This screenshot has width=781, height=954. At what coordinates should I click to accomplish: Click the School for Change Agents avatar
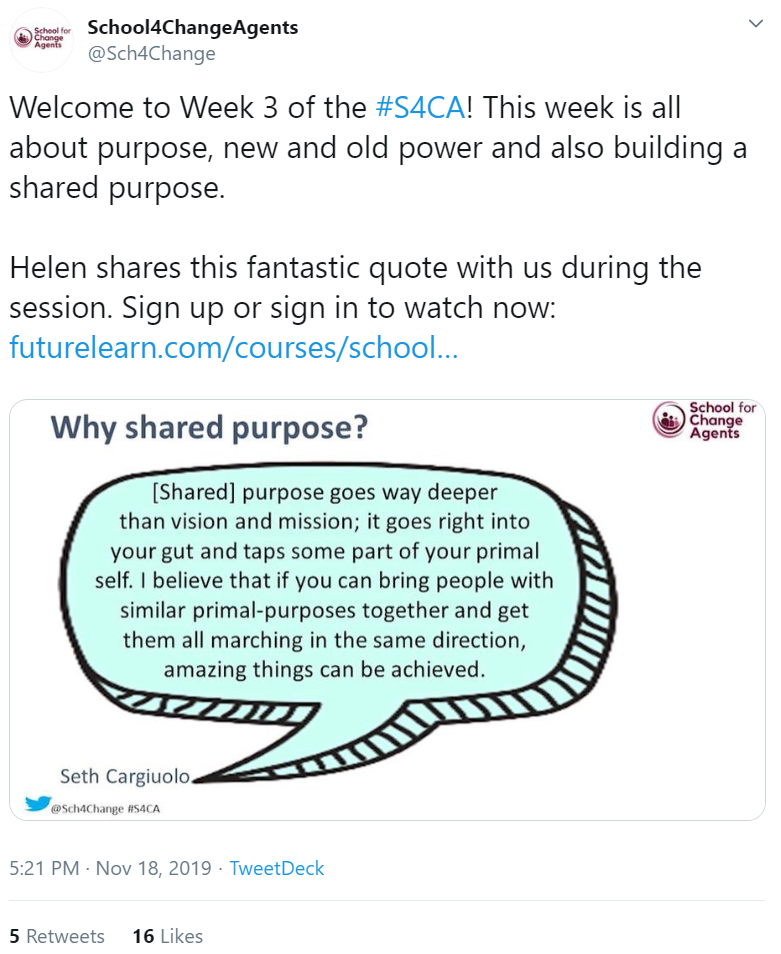[42, 40]
